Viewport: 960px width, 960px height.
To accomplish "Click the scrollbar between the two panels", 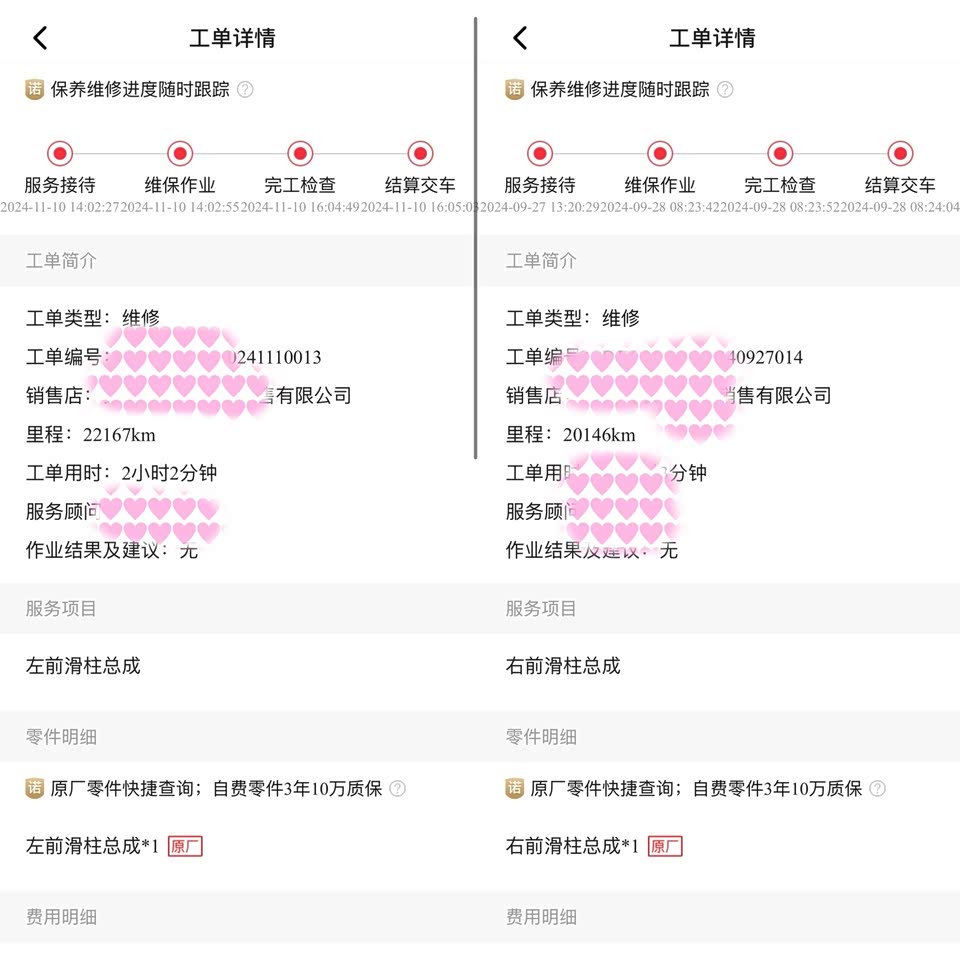I will (x=475, y=238).
